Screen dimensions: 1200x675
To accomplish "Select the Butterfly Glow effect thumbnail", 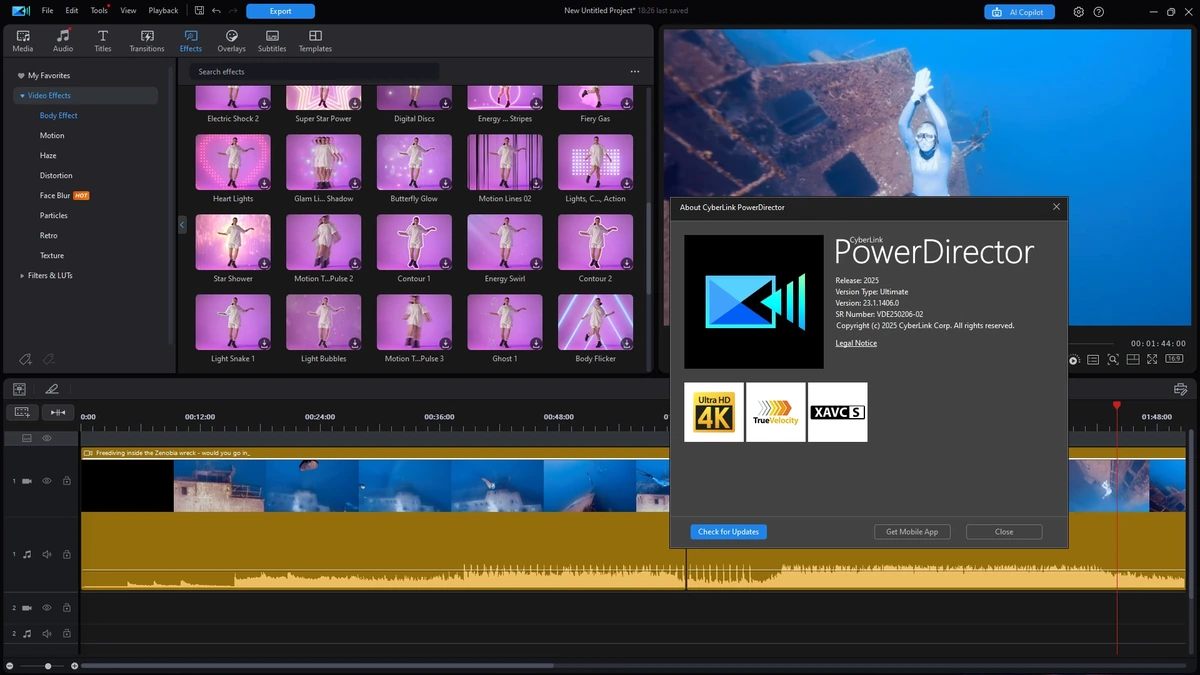I will [x=414, y=162].
